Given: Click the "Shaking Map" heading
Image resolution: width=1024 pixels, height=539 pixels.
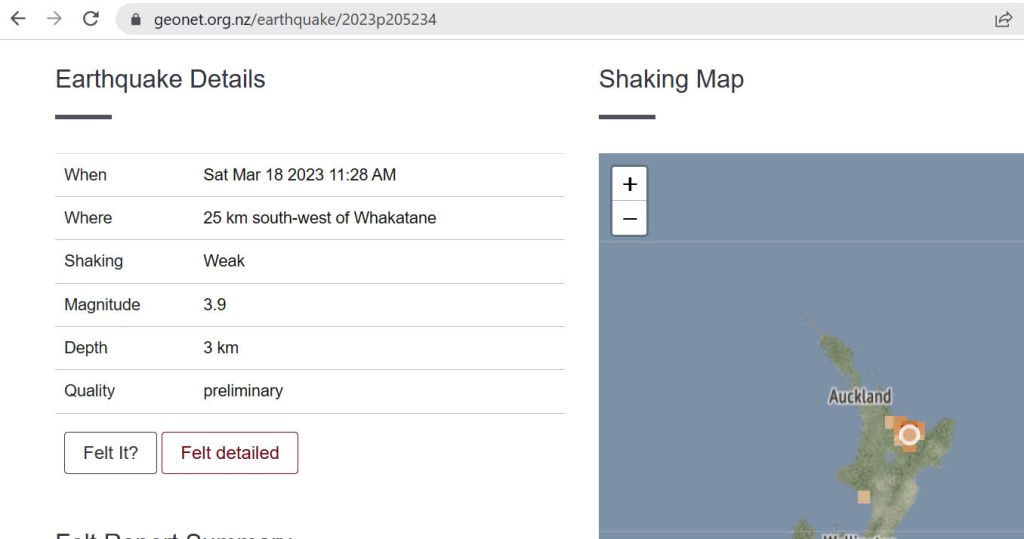Looking at the screenshot, I should pos(671,80).
